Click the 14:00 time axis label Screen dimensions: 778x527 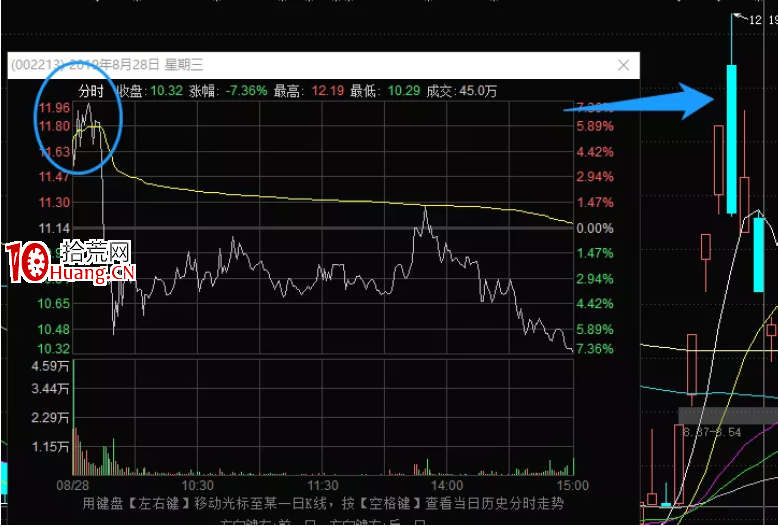447,485
